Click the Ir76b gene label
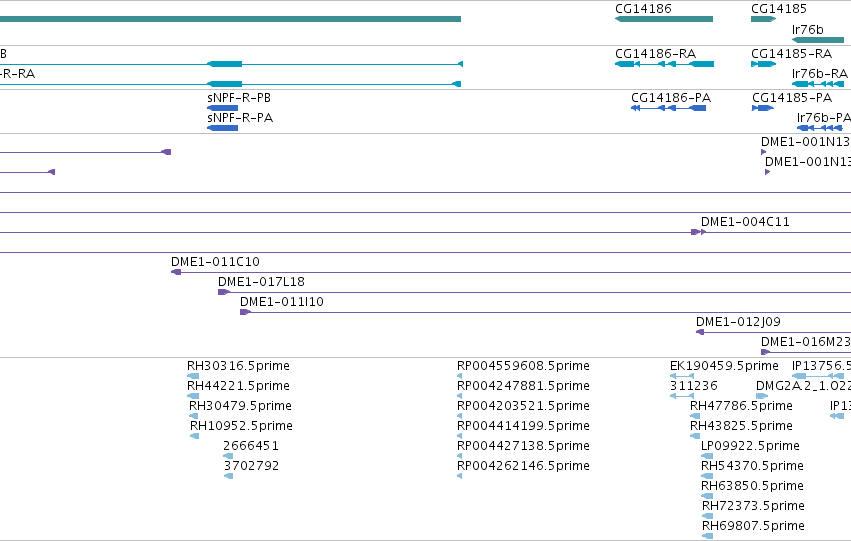Viewport: 851px width, 541px height. 807,29
